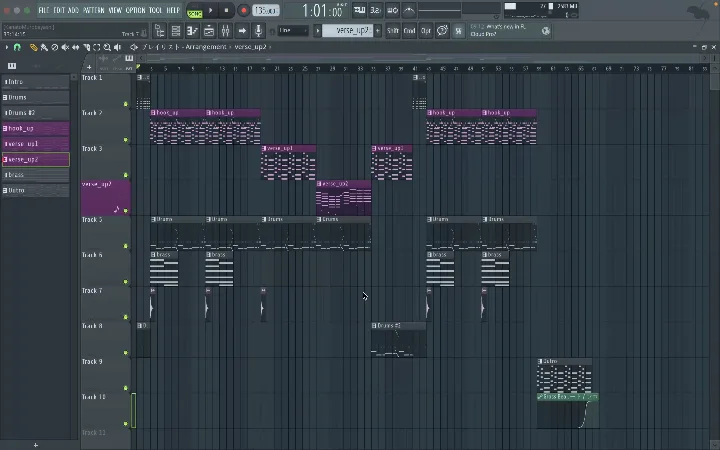Select the Delete tool in playlist toolbar
The width and height of the screenshot is (720, 450).
click(x=55, y=47)
